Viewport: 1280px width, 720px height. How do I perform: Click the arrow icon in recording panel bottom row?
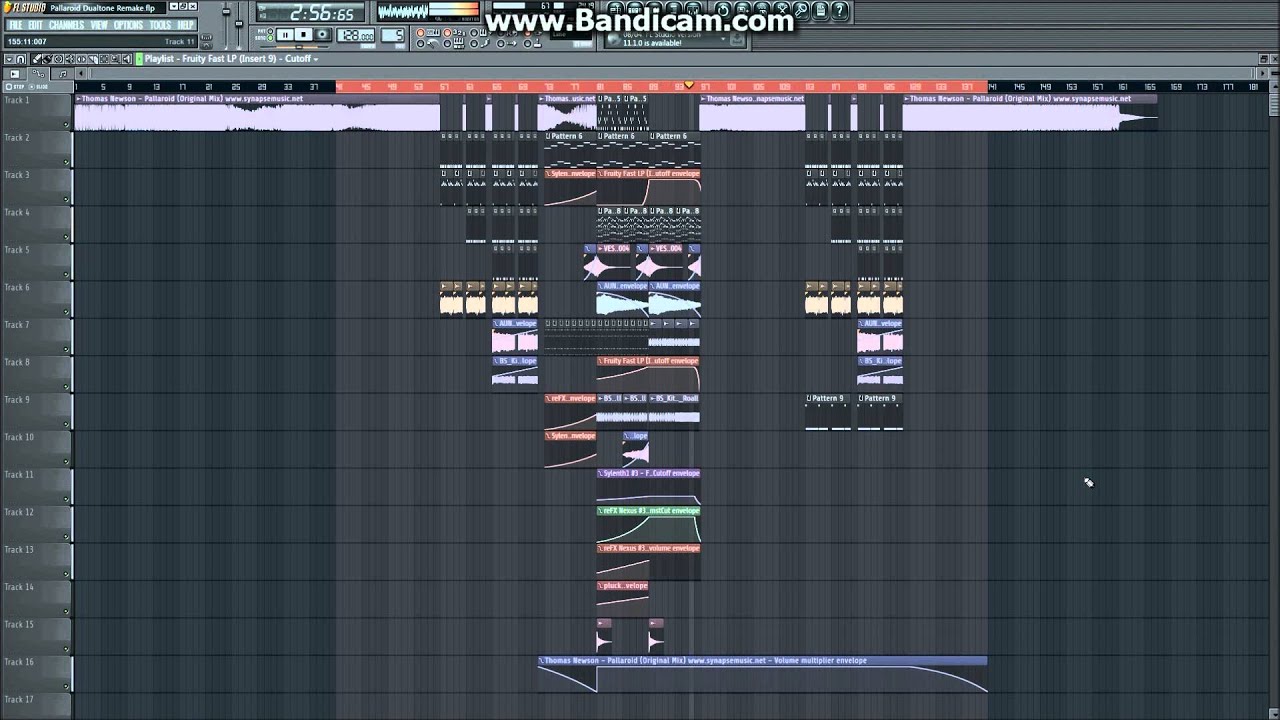click(511, 44)
